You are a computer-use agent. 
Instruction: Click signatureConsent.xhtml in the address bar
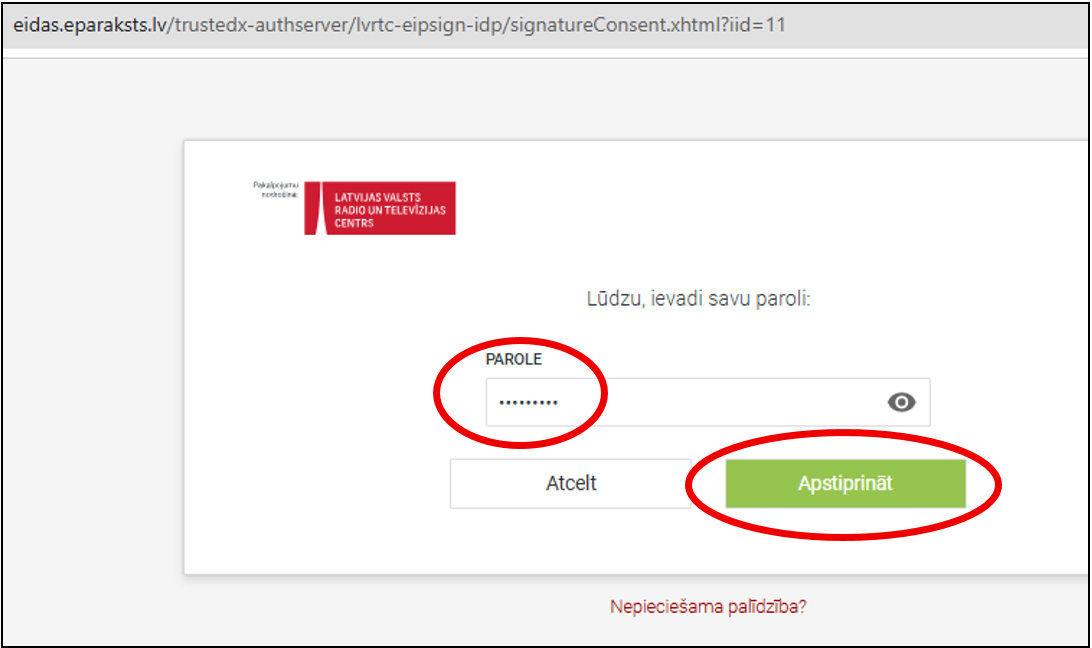point(608,25)
